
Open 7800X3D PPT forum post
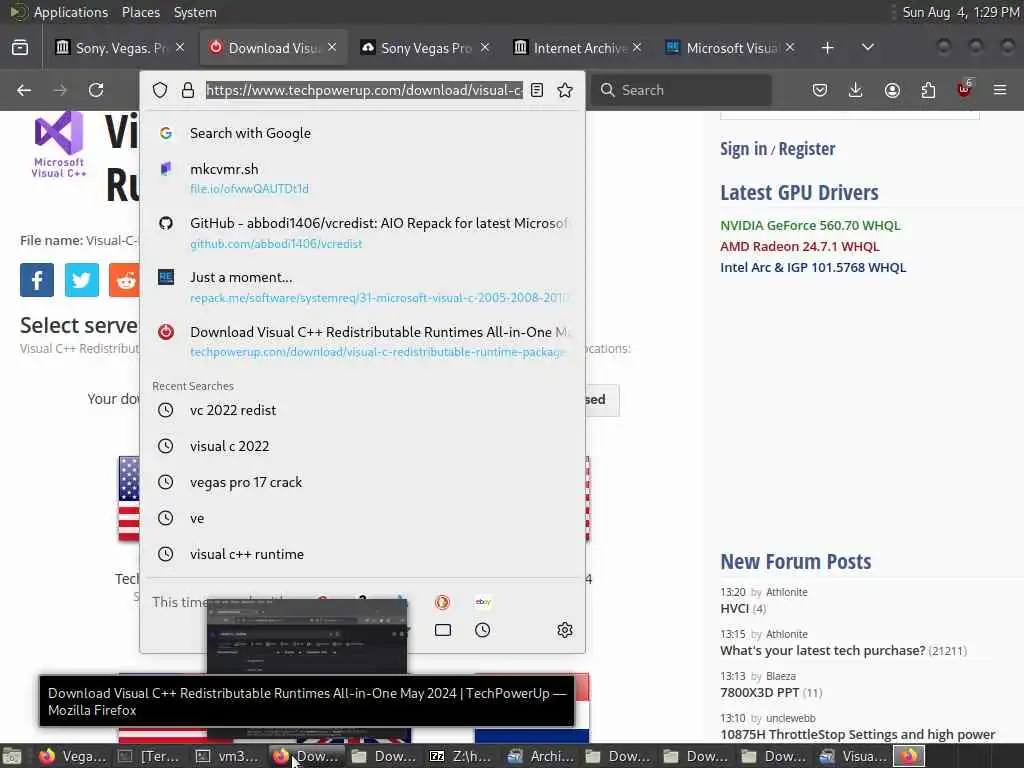760,692
